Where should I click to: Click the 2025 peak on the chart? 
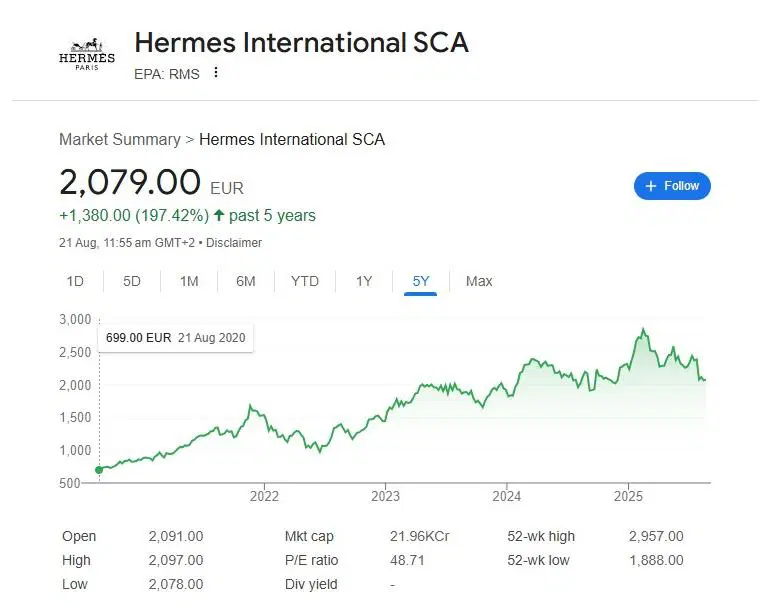point(644,330)
